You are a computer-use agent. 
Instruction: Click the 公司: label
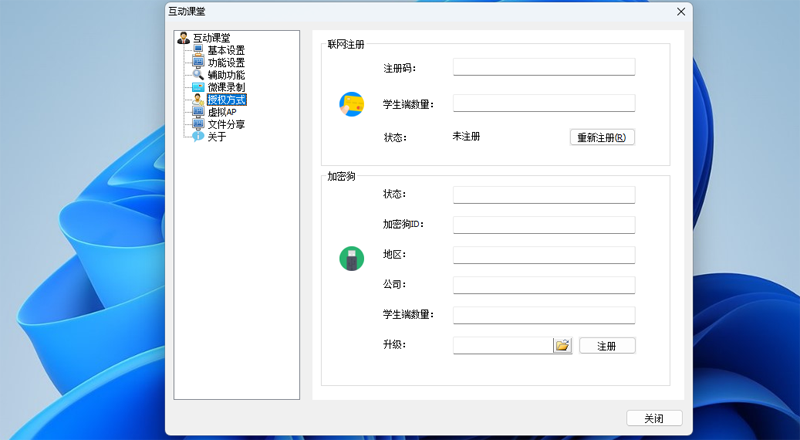394,284
